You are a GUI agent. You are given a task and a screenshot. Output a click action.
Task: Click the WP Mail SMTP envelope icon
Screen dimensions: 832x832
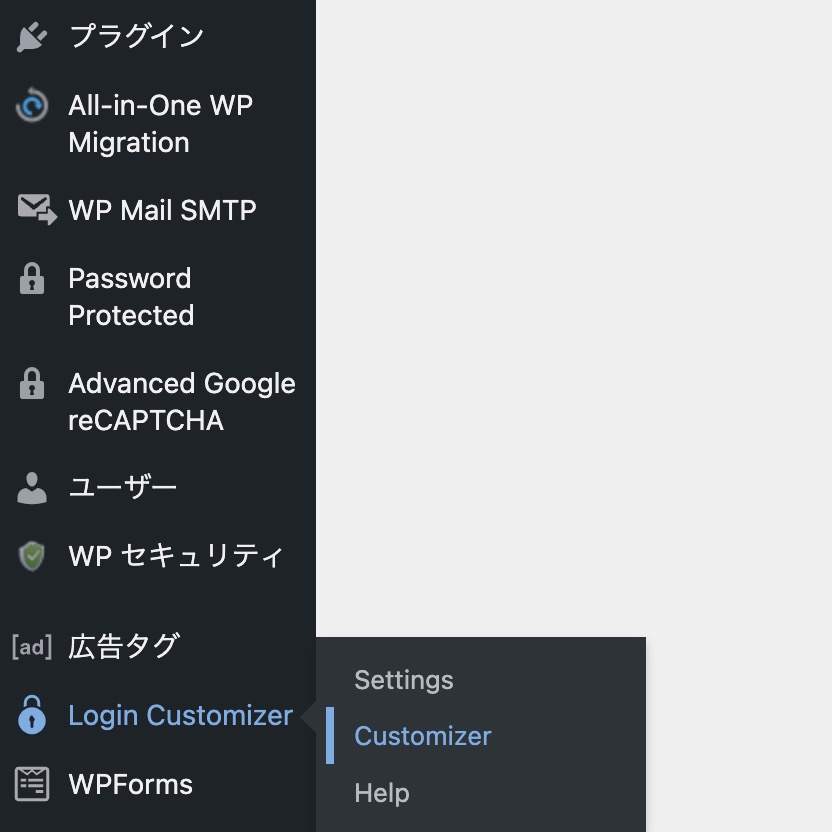pos(37,210)
